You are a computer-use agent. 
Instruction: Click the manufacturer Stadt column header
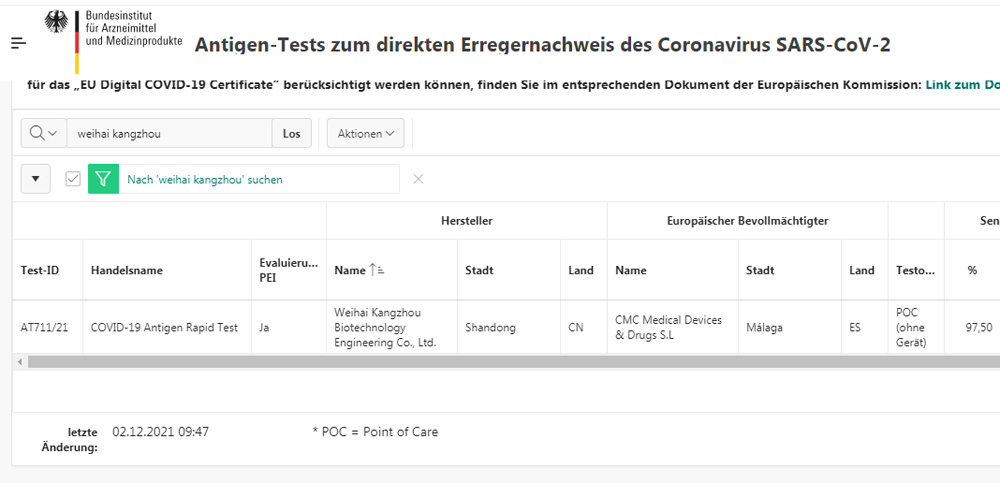coord(479,270)
